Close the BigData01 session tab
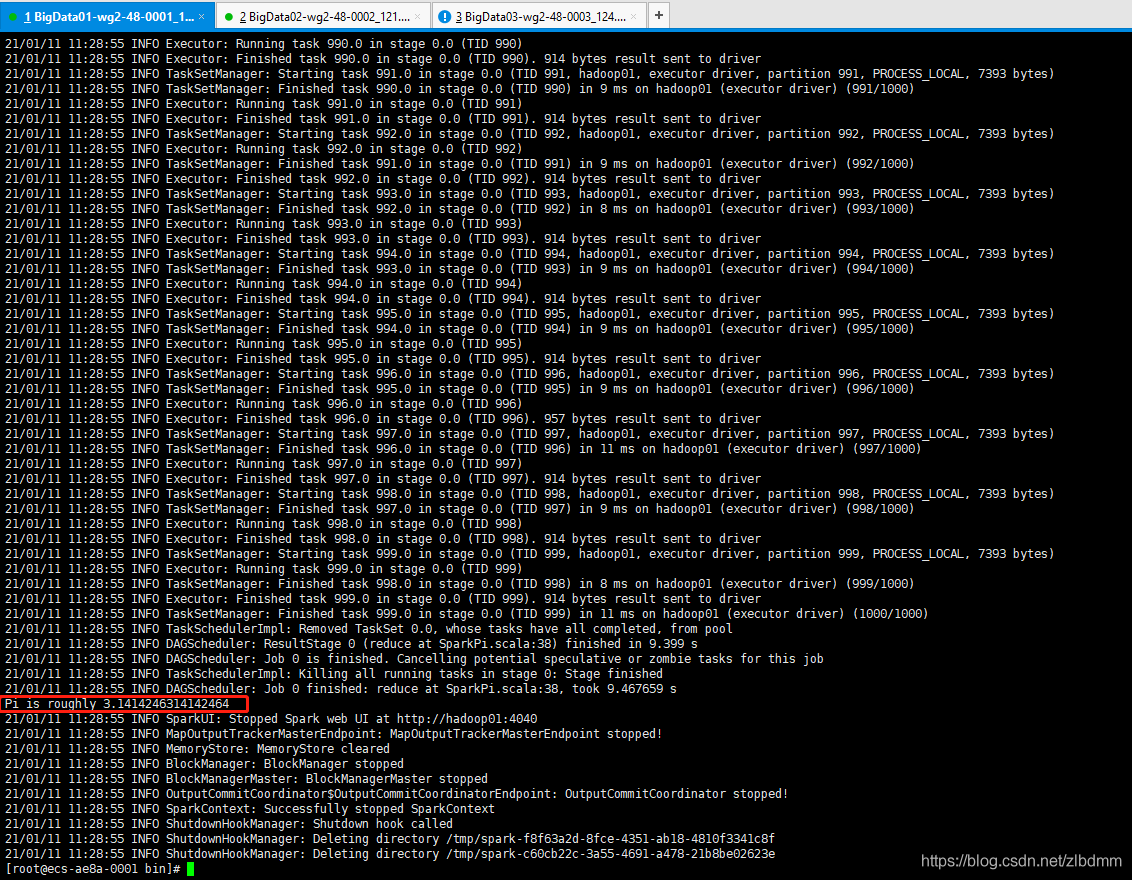This screenshot has width=1132, height=880. (x=201, y=17)
